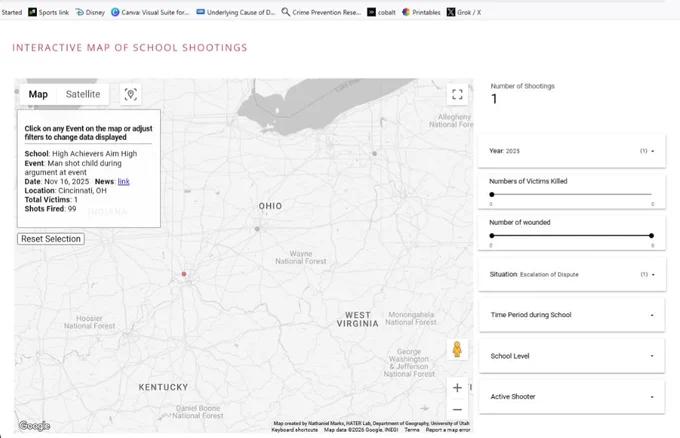The image size is (680, 438).
Task: Click the WEST VIRGINIA map label
Action: (358, 319)
